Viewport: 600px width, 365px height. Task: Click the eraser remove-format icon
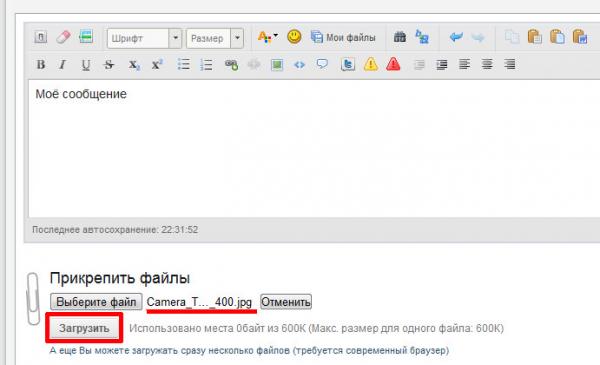64,37
